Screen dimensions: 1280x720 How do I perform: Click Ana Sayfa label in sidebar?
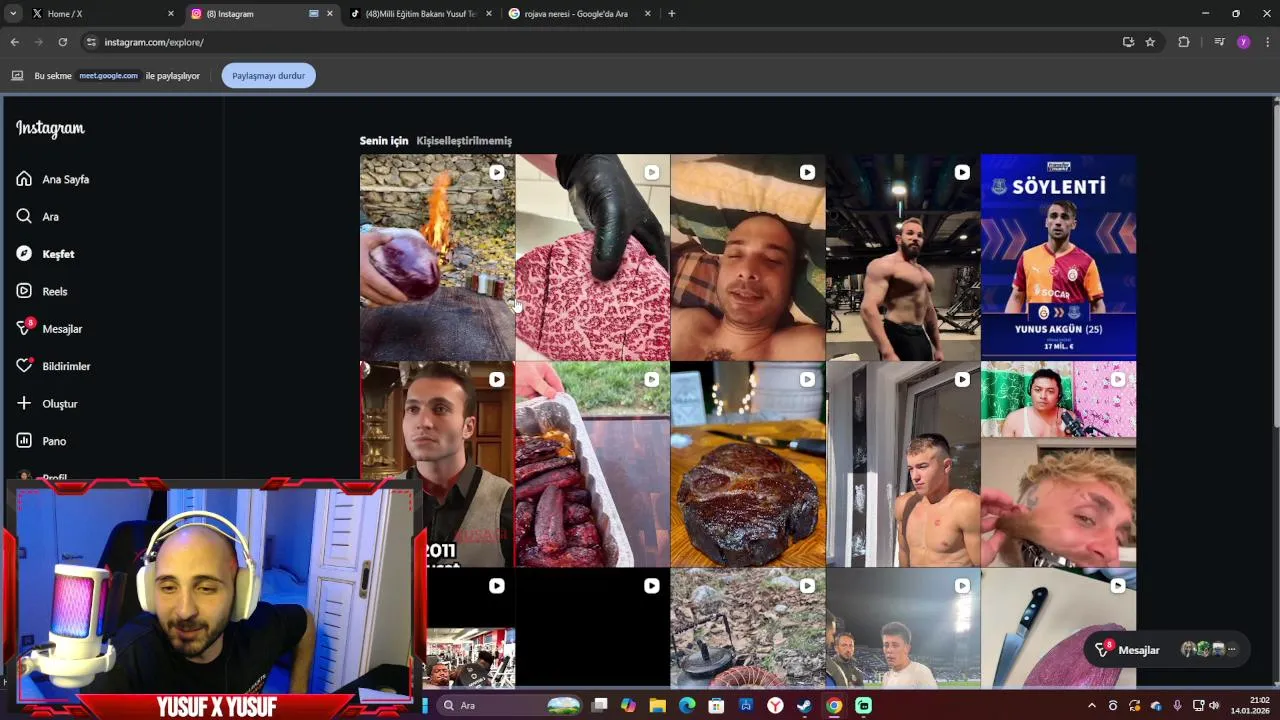point(66,179)
